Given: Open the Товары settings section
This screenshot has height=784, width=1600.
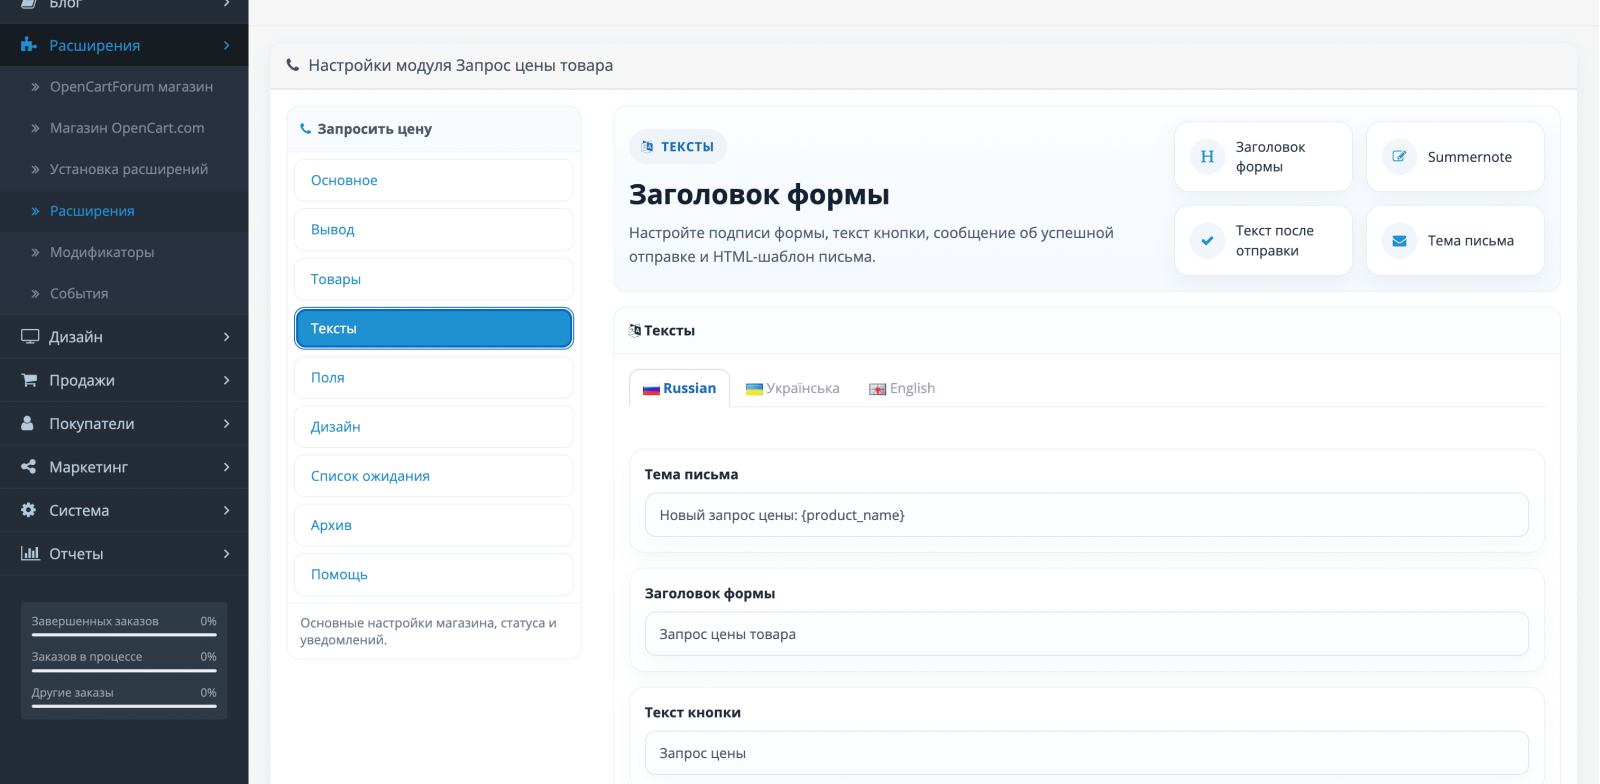Looking at the screenshot, I should click(x=434, y=279).
